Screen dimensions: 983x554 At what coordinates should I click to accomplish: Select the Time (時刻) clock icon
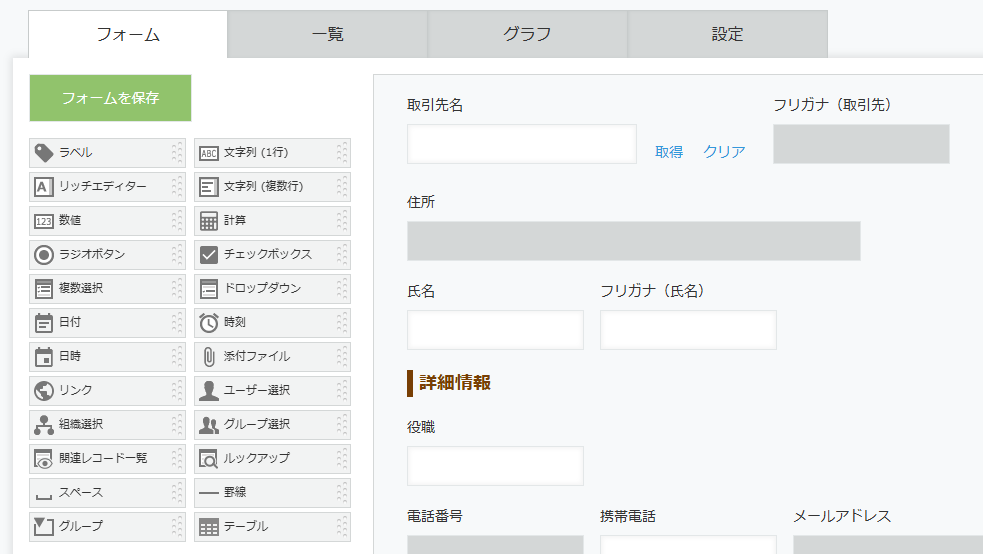(209, 323)
